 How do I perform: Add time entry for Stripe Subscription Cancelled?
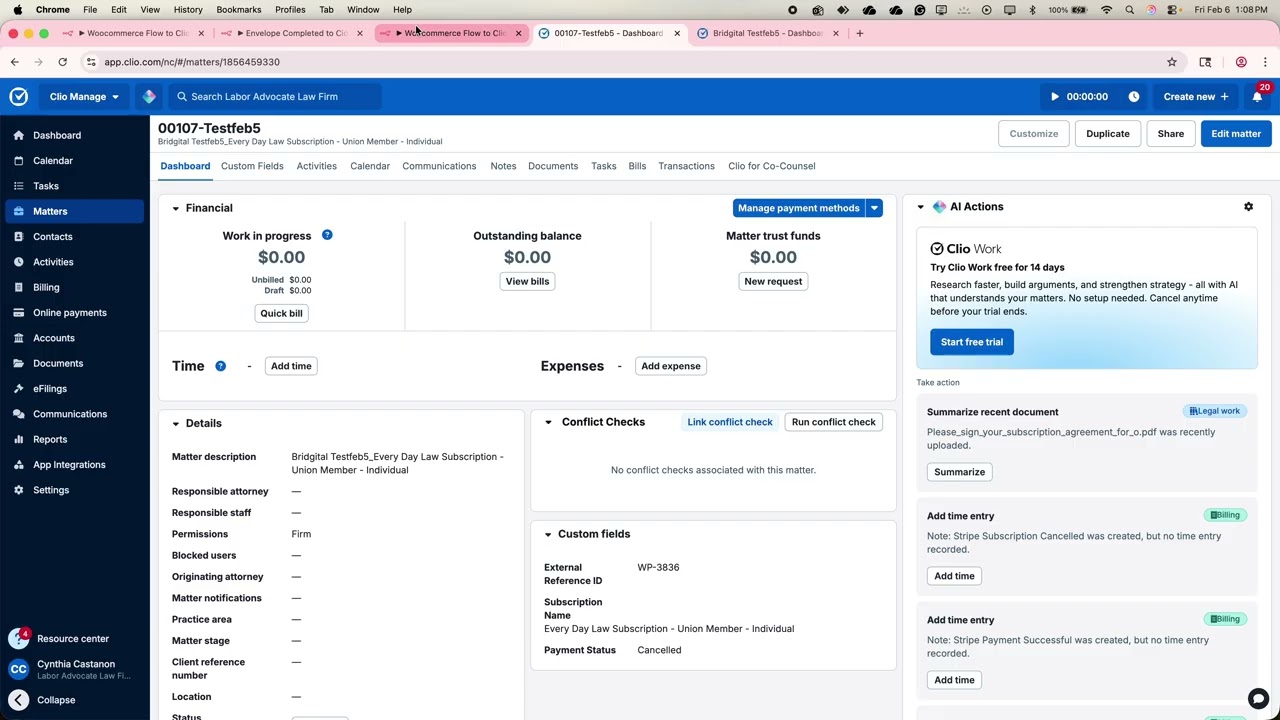[x=954, y=576]
